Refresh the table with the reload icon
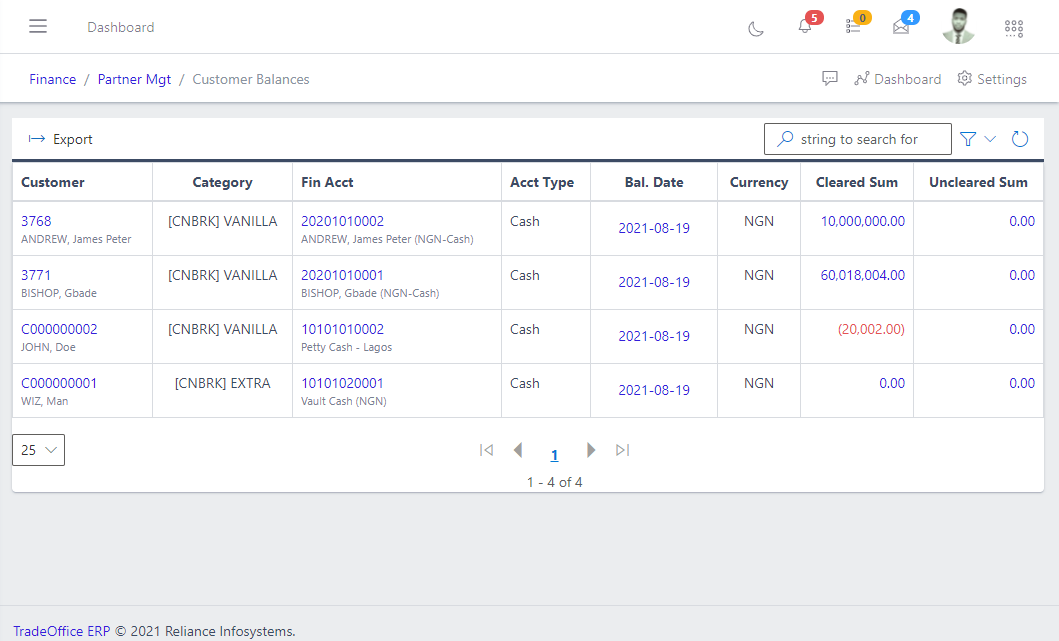 click(x=1019, y=139)
